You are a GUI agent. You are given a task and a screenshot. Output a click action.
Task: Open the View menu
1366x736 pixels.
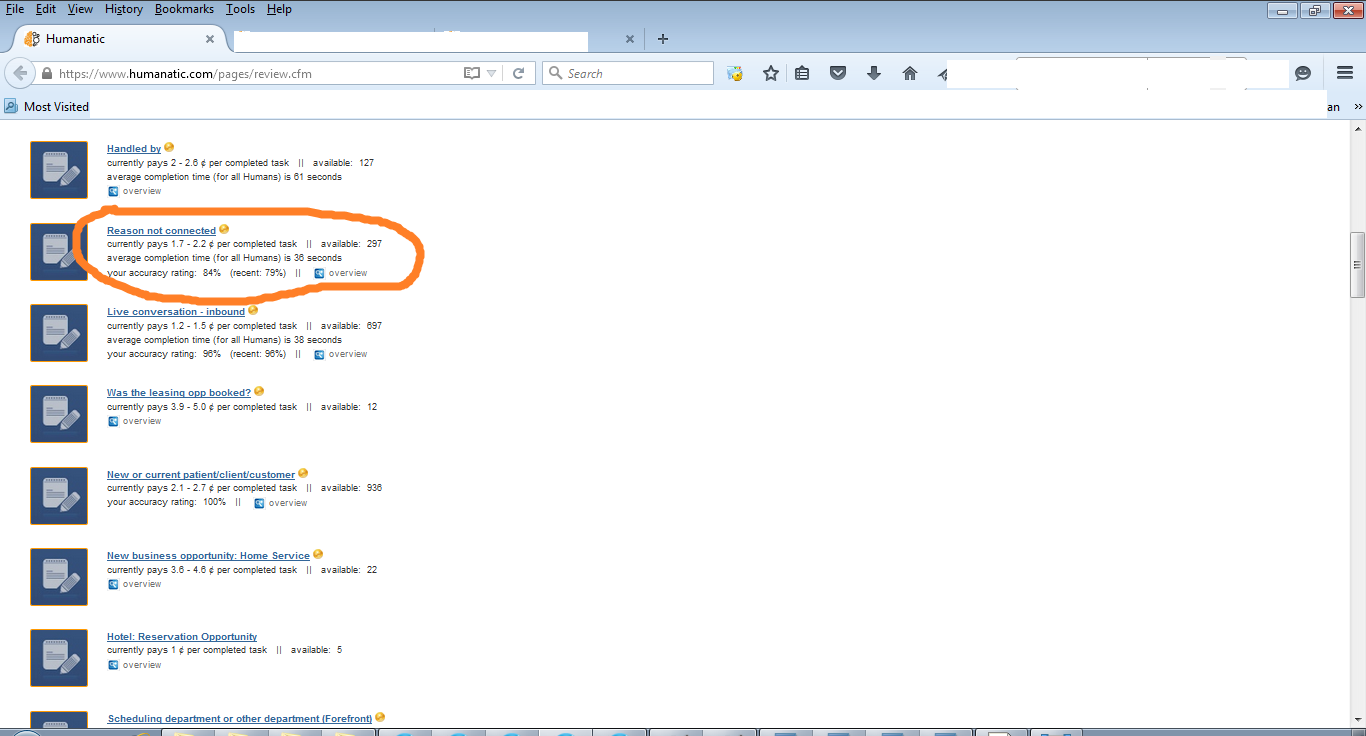pyautogui.click(x=80, y=9)
